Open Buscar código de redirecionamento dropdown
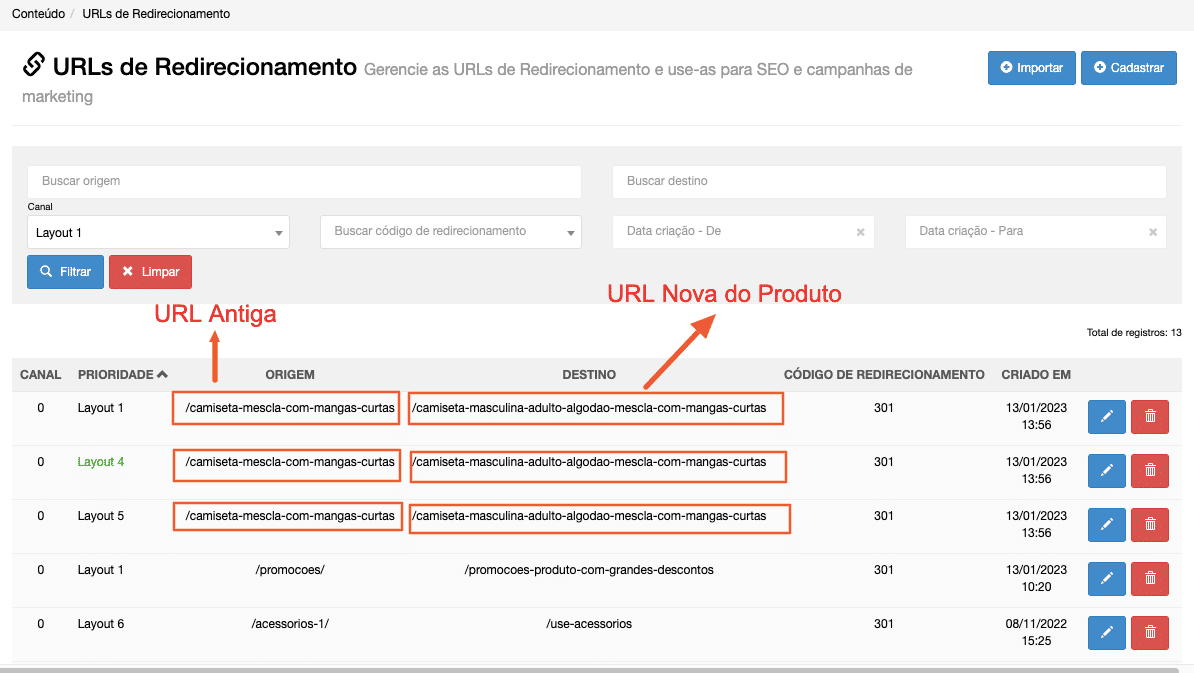Viewport: 1194px width, 673px height. (x=451, y=231)
